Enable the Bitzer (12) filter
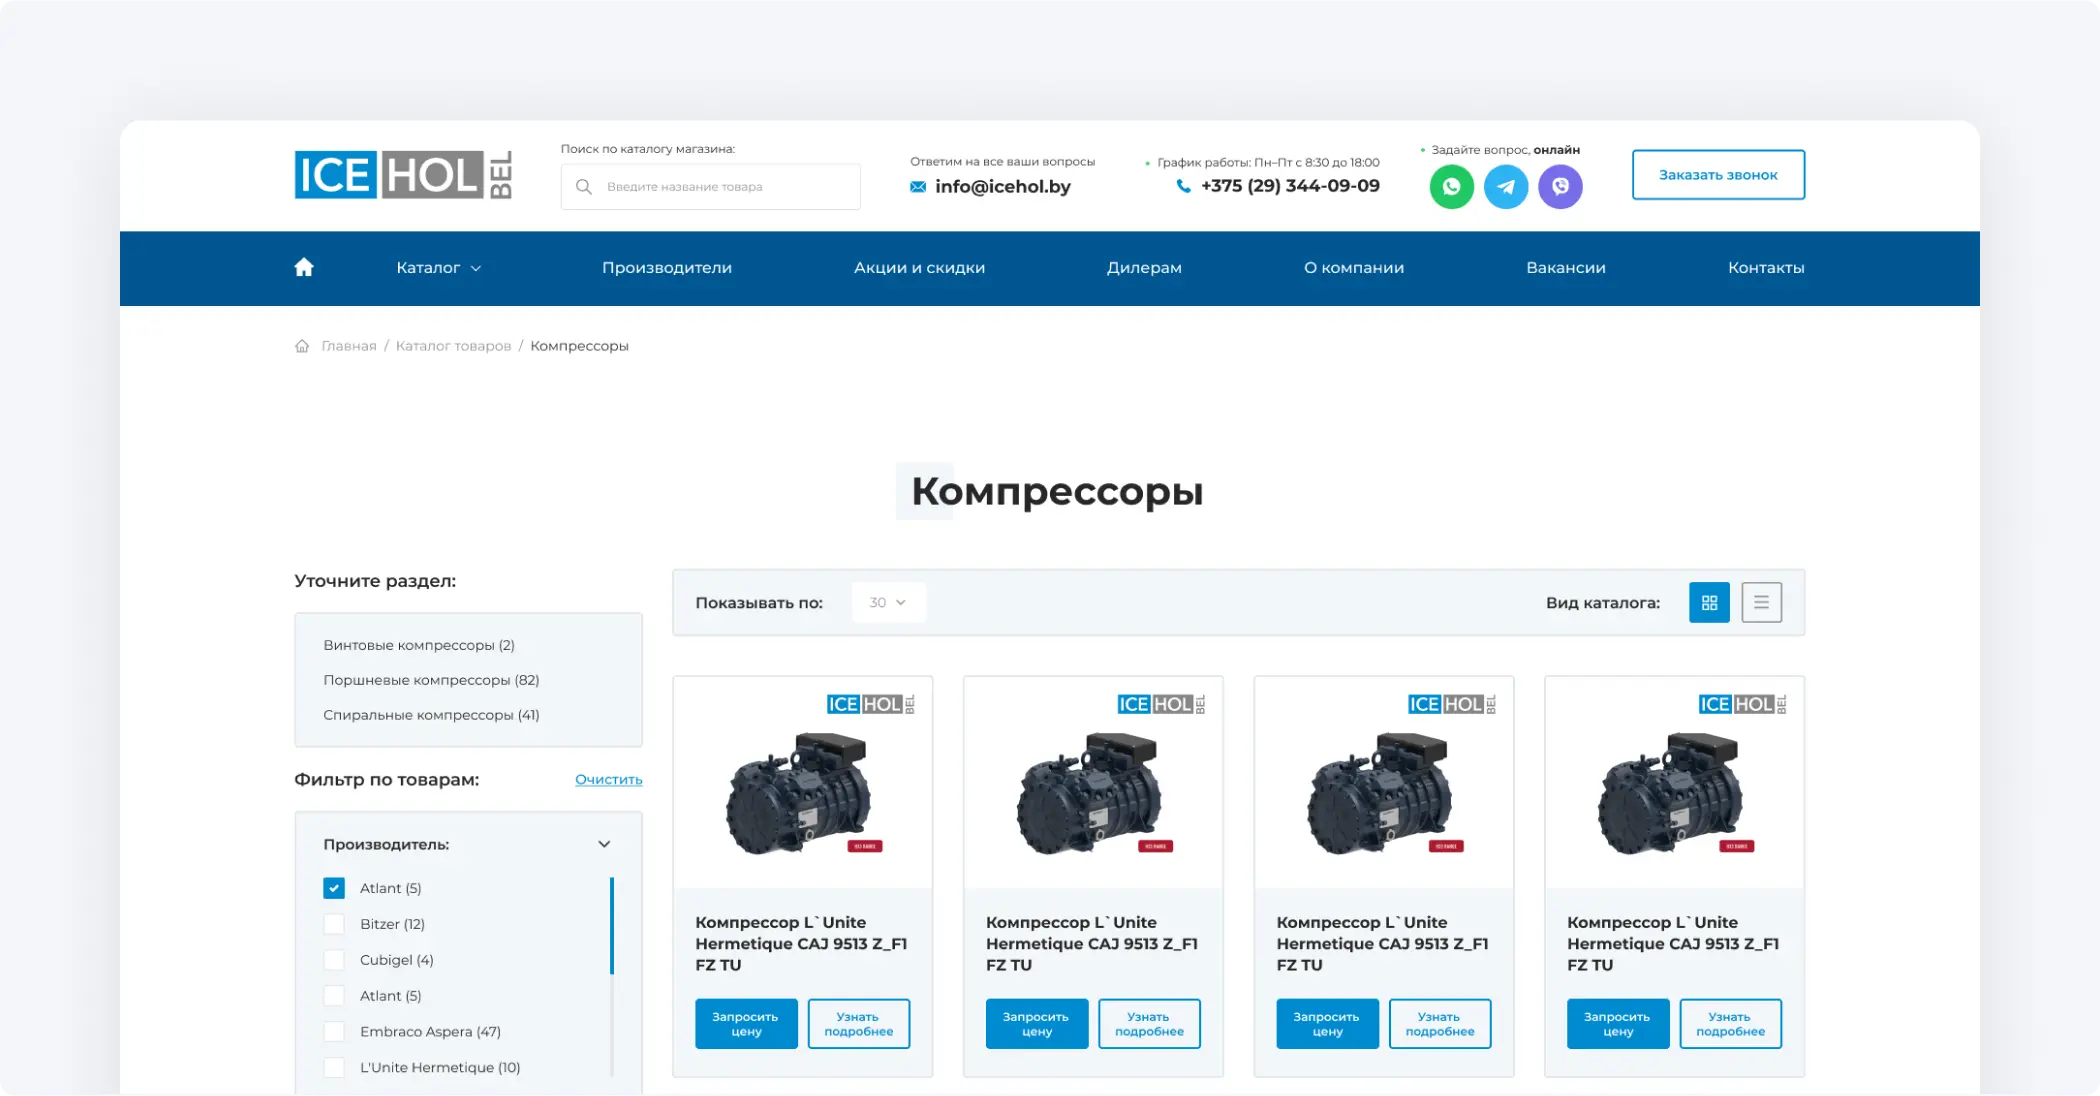The height and width of the screenshot is (1096, 2100). (x=333, y=923)
